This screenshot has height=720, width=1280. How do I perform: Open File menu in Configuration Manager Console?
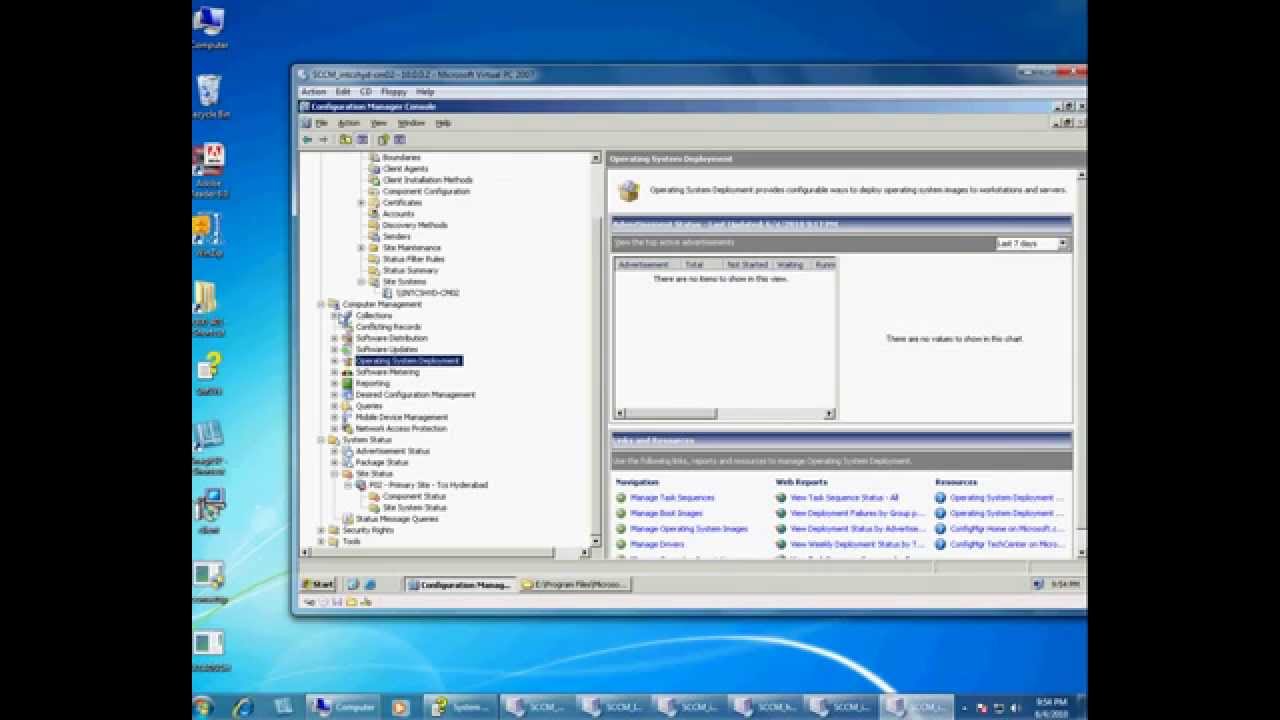point(321,123)
